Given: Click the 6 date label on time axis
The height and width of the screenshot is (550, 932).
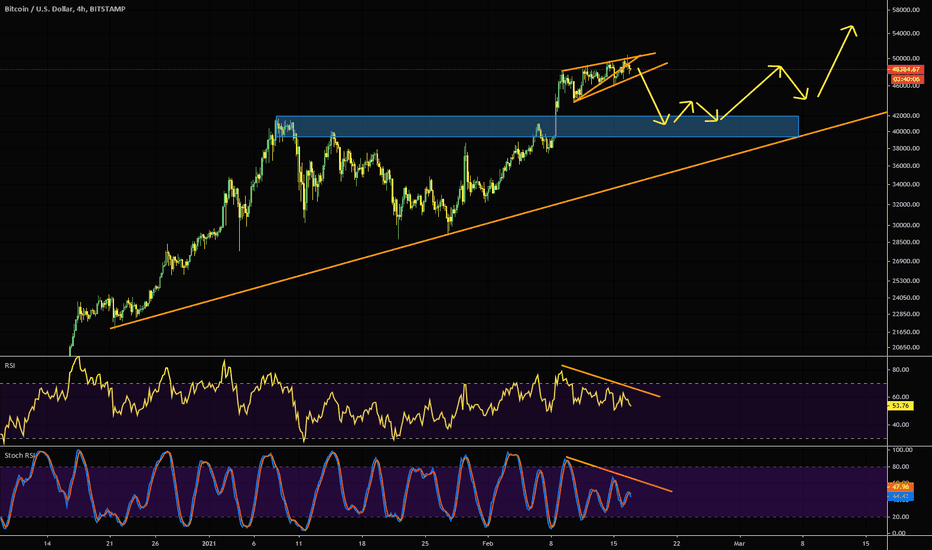Looking at the screenshot, I should click(254, 543).
